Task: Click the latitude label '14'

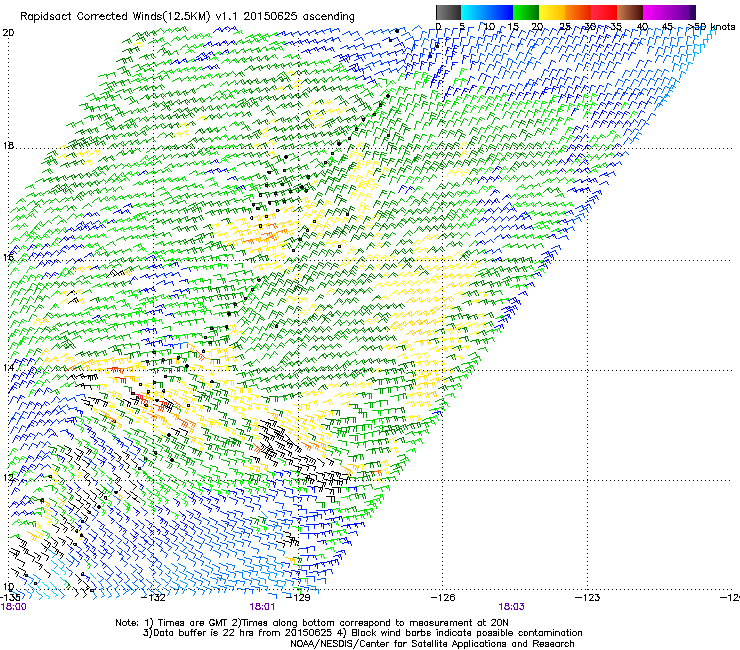Action: click(x=8, y=367)
